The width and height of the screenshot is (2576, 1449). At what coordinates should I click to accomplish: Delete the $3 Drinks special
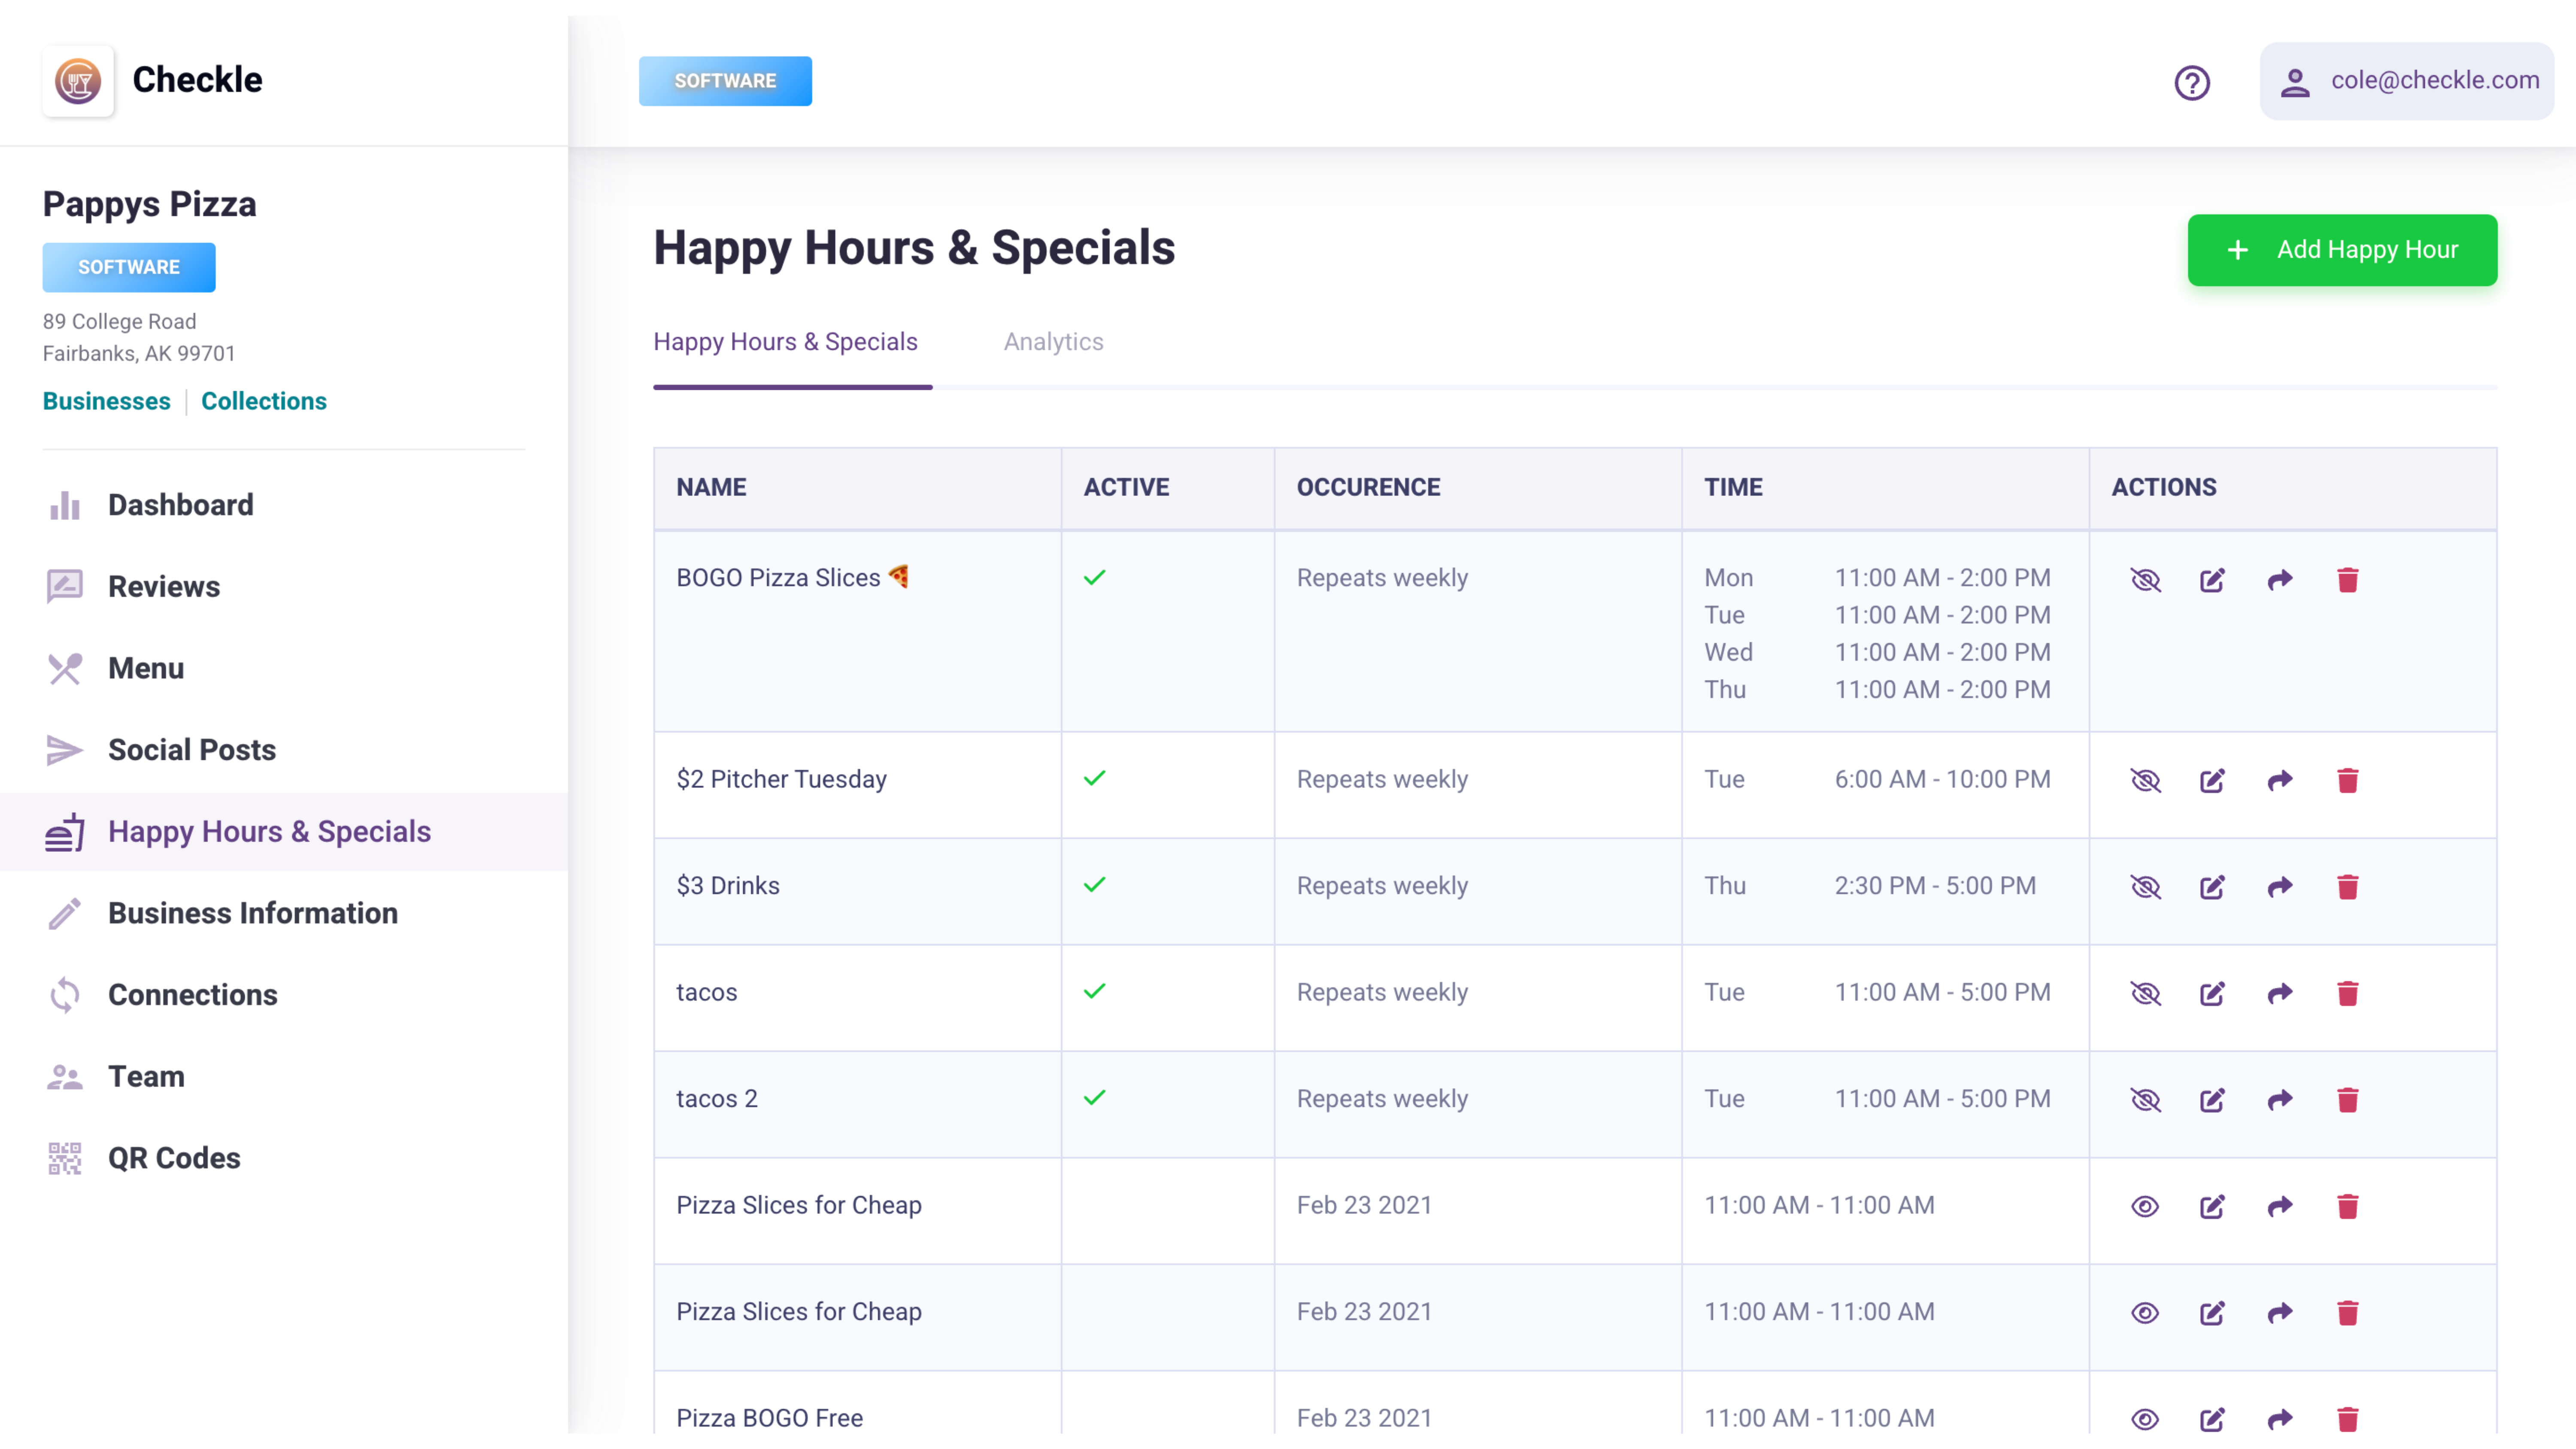(x=2347, y=887)
